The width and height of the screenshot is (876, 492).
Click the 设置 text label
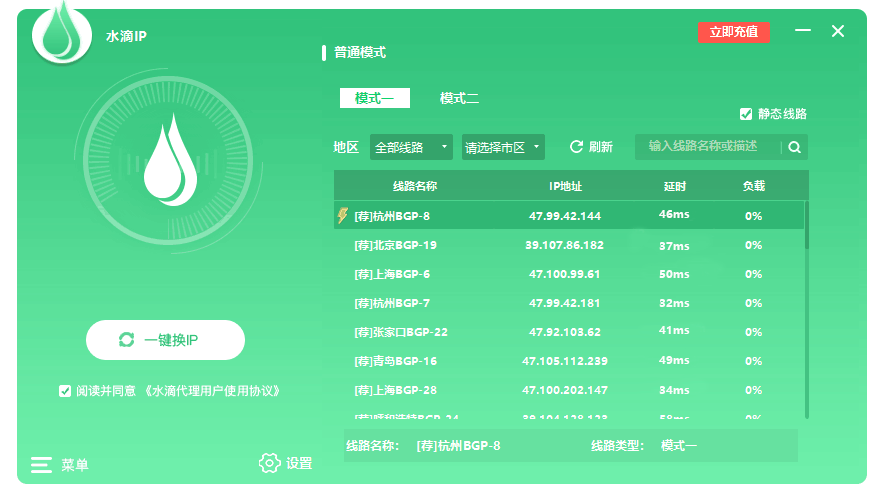click(x=299, y=463)
